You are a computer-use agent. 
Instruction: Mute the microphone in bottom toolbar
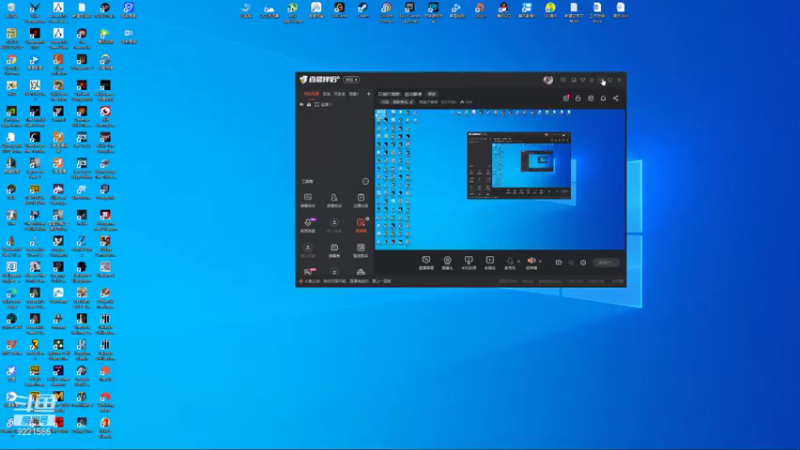point(510,262)
